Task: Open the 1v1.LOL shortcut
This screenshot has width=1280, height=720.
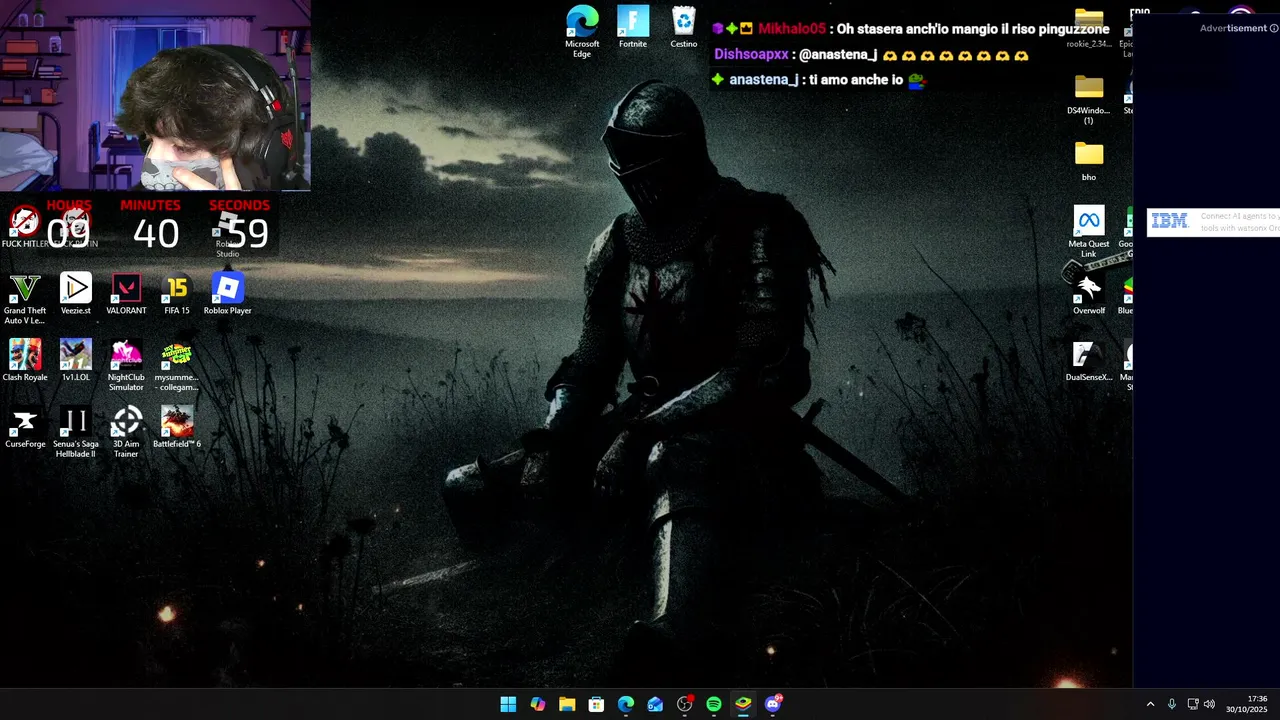Action: coord(76,361)
